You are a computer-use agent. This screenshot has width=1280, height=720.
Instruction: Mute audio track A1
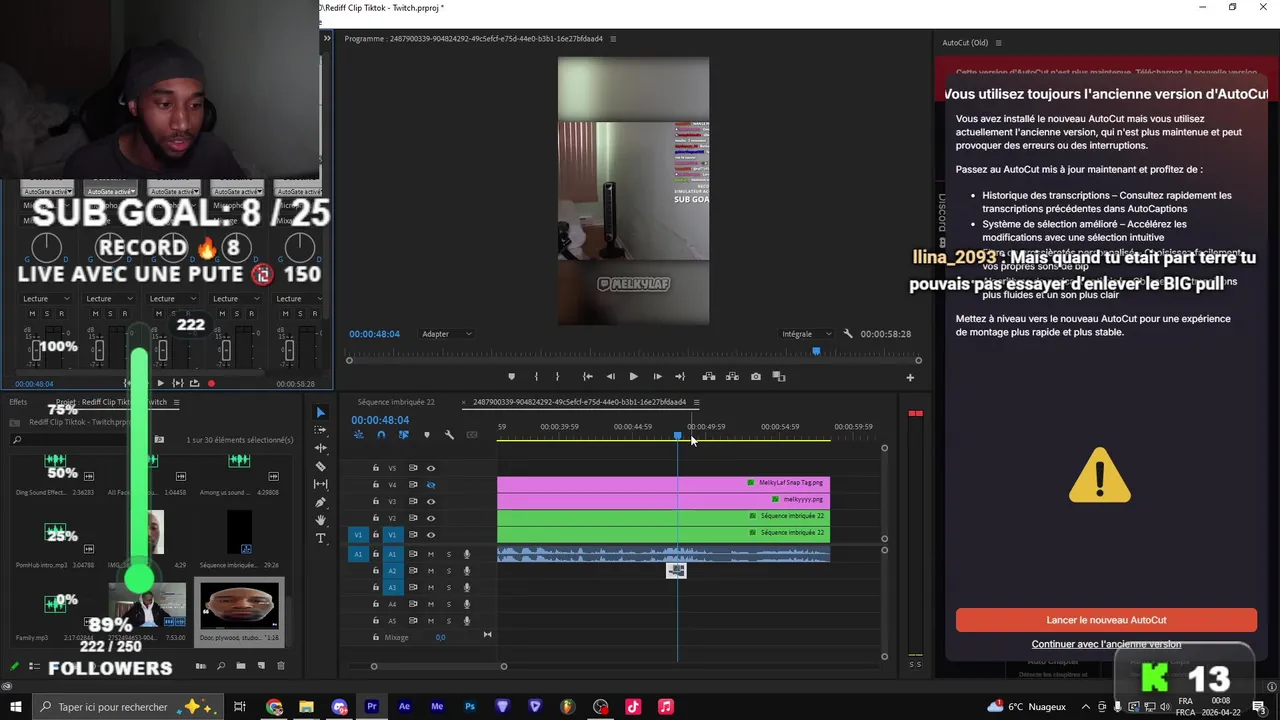(x=431, y=554)
